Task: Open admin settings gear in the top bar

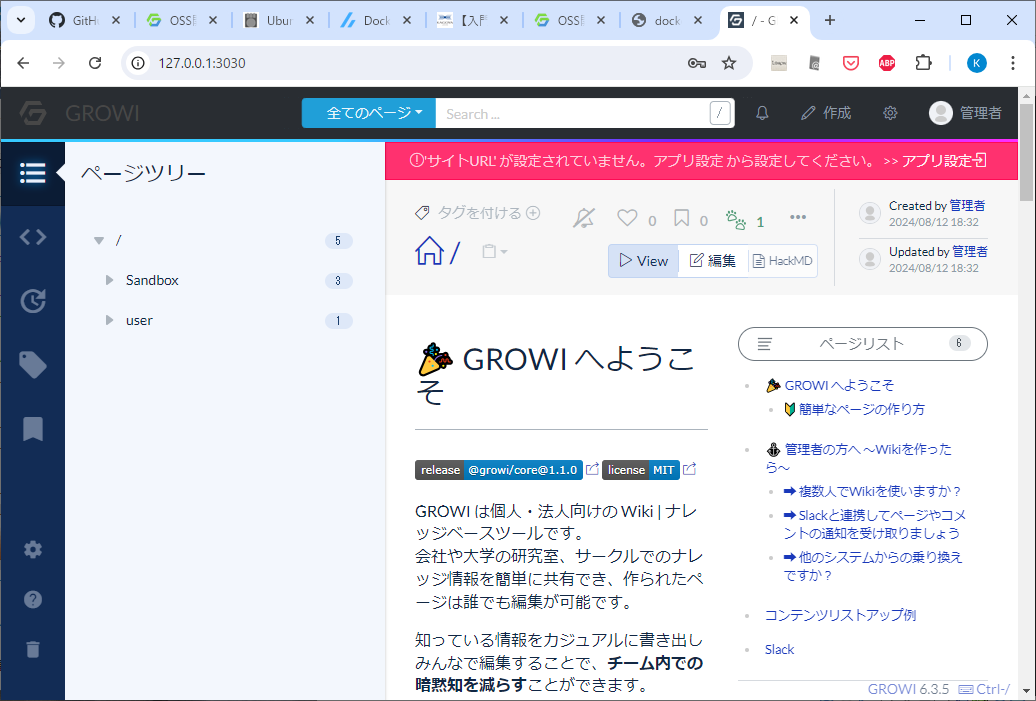Action: (x=890, y=113)
